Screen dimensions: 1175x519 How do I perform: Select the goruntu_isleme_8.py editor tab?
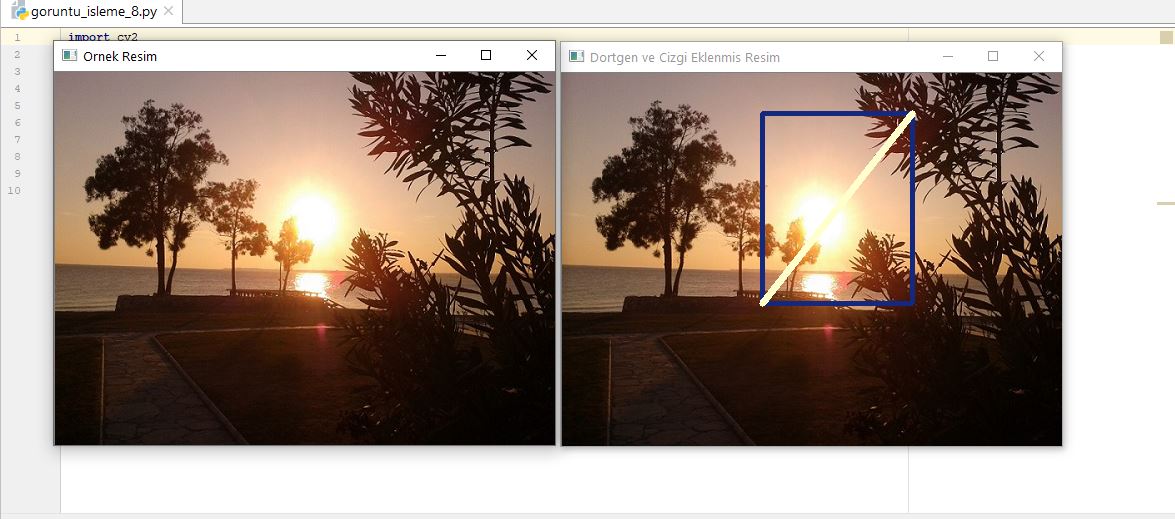[92, 11]
